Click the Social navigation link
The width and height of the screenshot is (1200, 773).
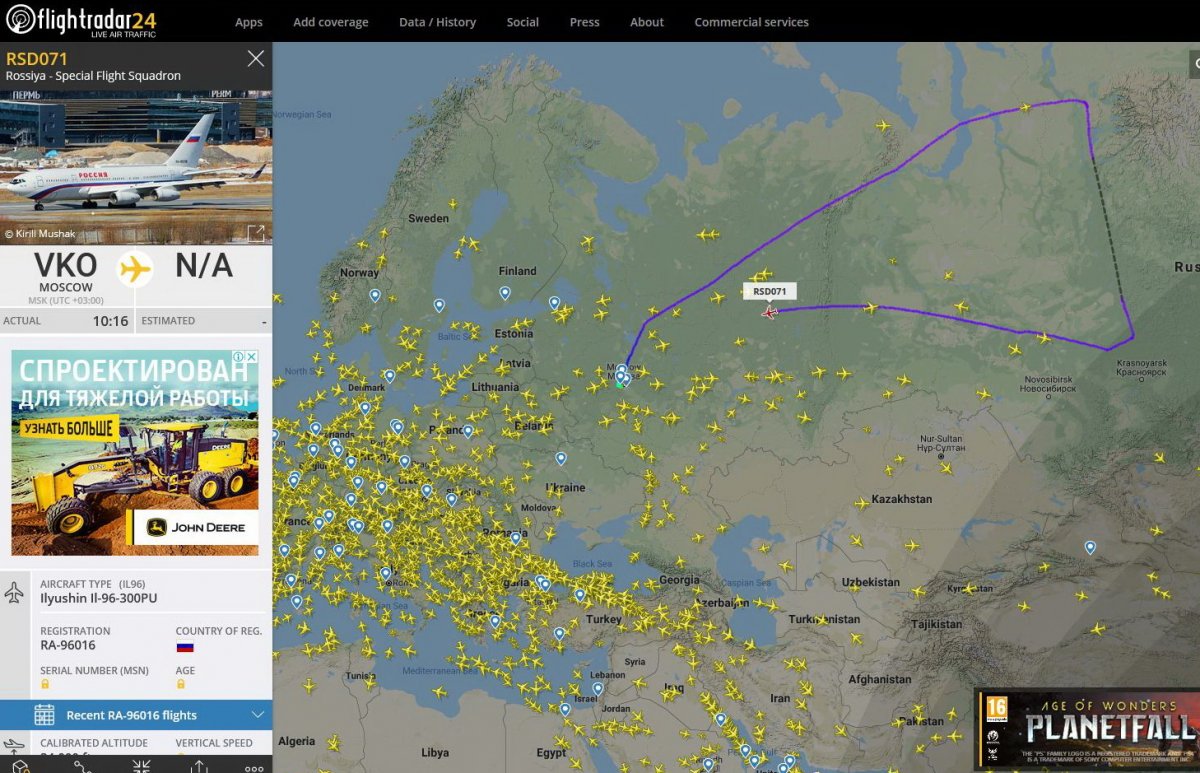522,22
